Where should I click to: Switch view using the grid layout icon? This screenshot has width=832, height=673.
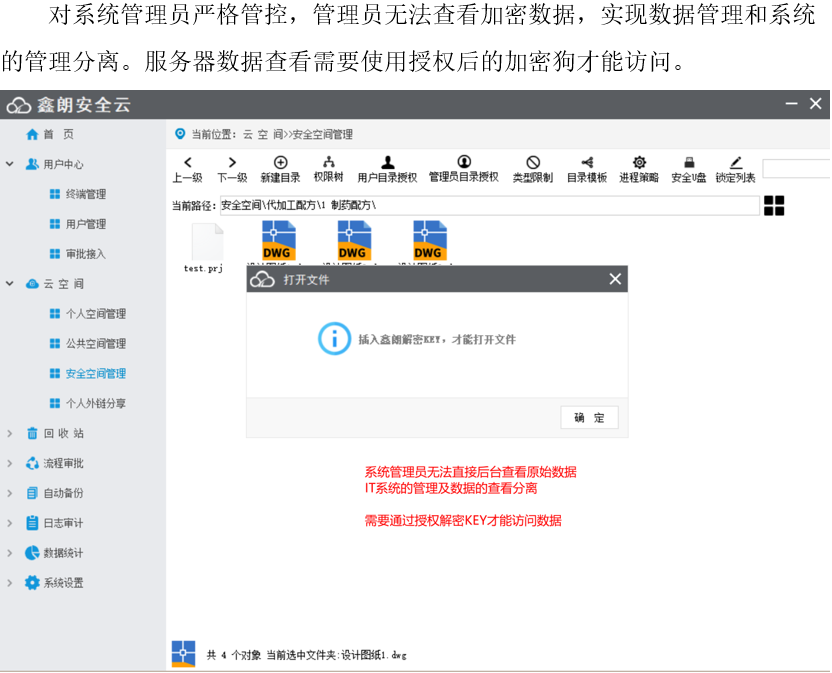click(x=774, y=205)
